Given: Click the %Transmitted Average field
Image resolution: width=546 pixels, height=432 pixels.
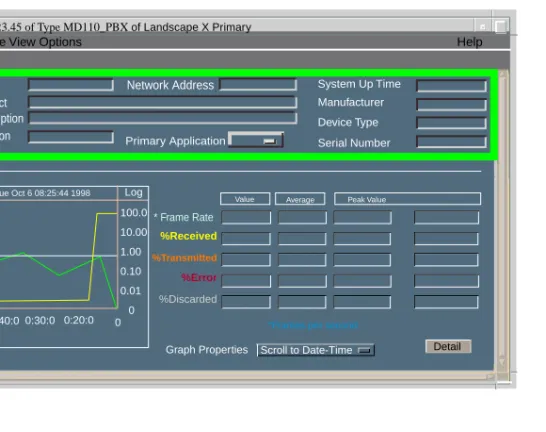Looking at the screenshot, I should (302, 259).
